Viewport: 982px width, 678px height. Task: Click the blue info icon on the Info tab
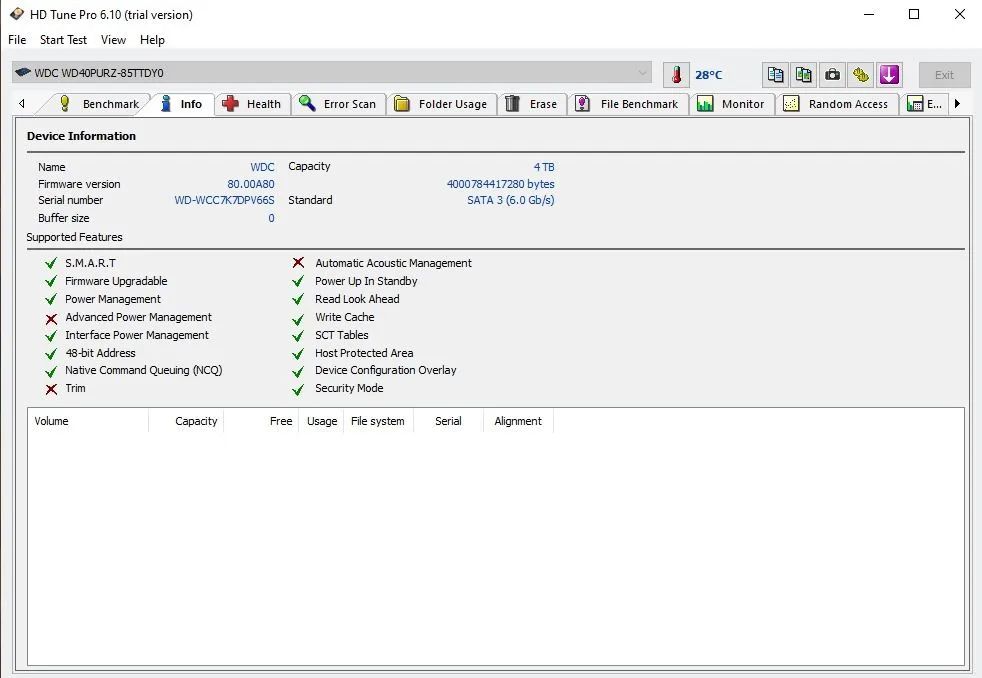[166, 103]
